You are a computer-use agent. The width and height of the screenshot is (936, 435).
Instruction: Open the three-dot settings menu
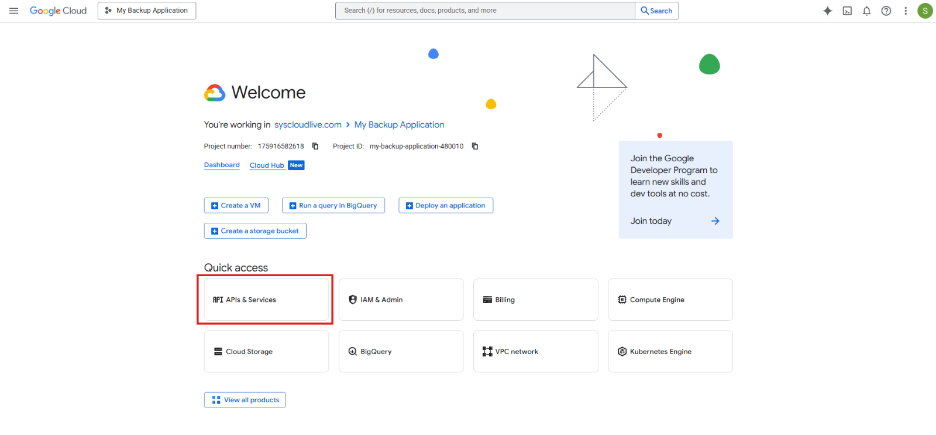904,11
